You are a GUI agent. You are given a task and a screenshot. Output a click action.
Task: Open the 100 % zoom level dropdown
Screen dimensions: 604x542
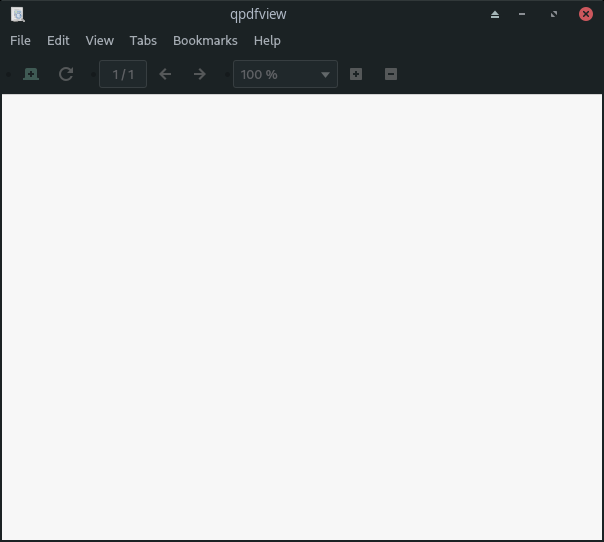[x=285, y=74]
